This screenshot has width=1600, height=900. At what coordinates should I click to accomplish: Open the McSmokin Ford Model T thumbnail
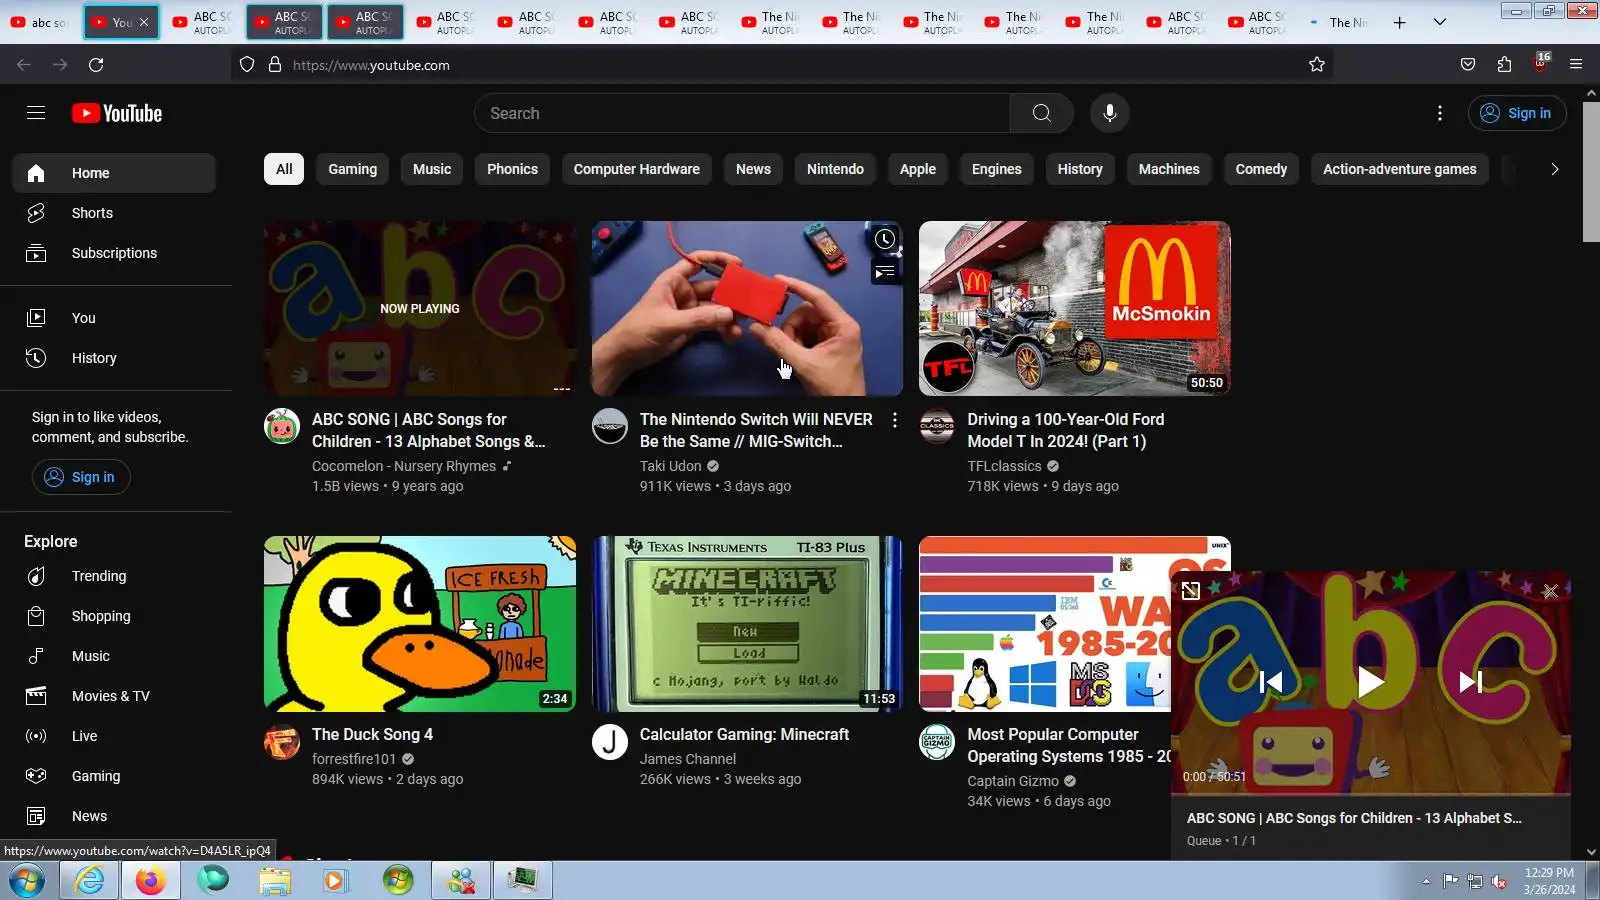pyautogui.click(x=1075, y=308)
